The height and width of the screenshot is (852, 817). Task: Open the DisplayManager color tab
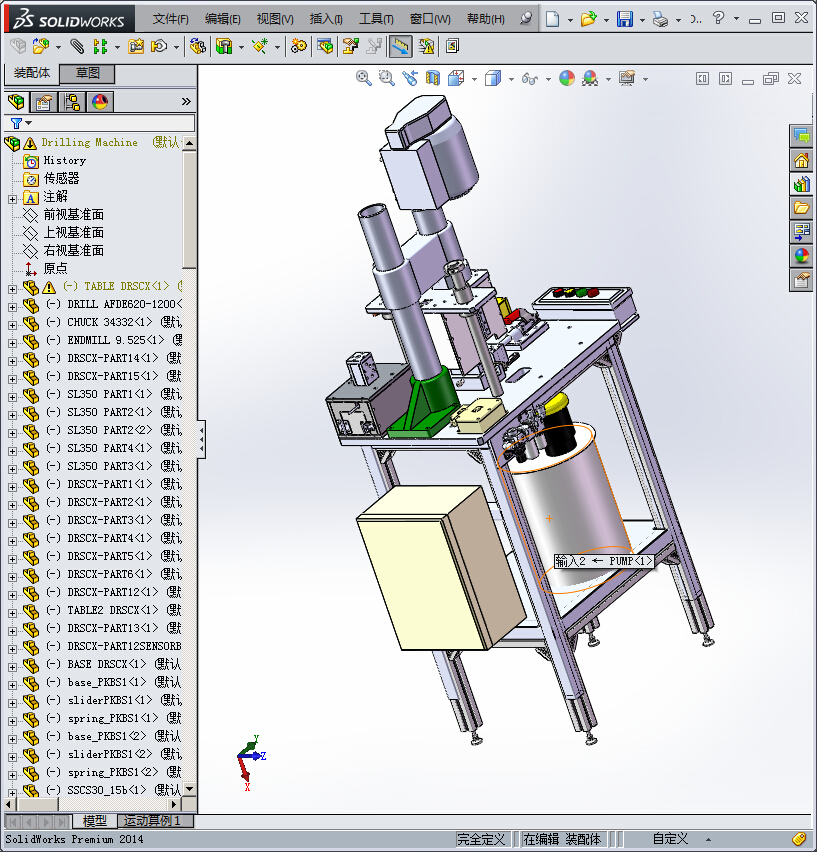(x=100, y=102)
